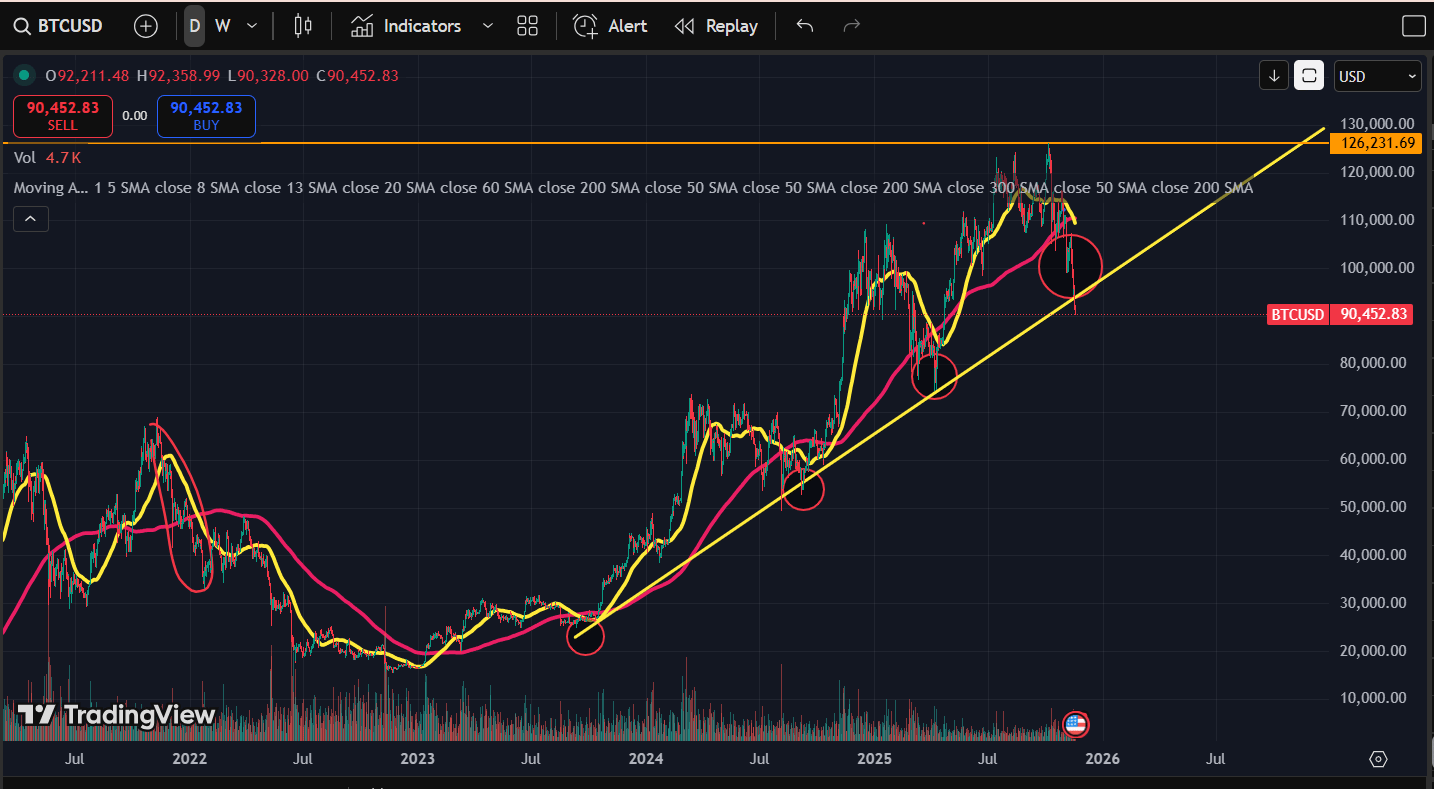
Task: Undo the last chart action
Action: tap(805, 26)
